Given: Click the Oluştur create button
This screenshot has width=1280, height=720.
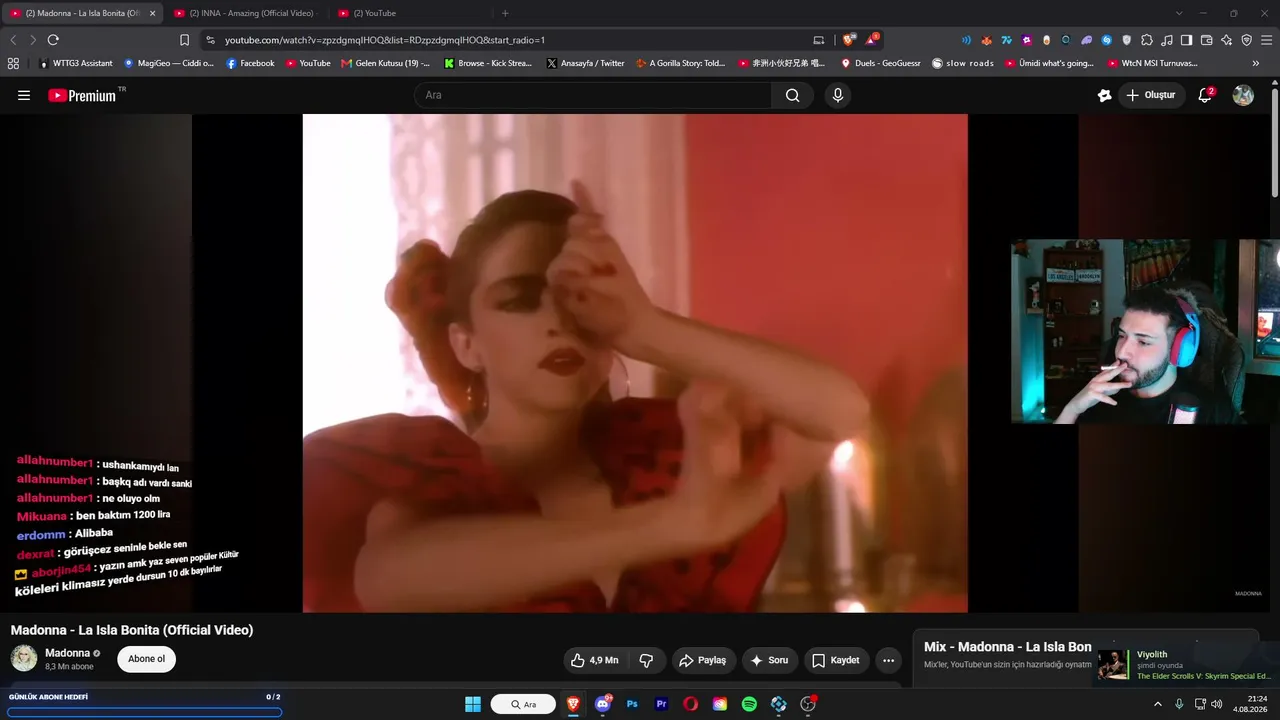Looking at the screenshot, I should click(x=1151, y=95).
